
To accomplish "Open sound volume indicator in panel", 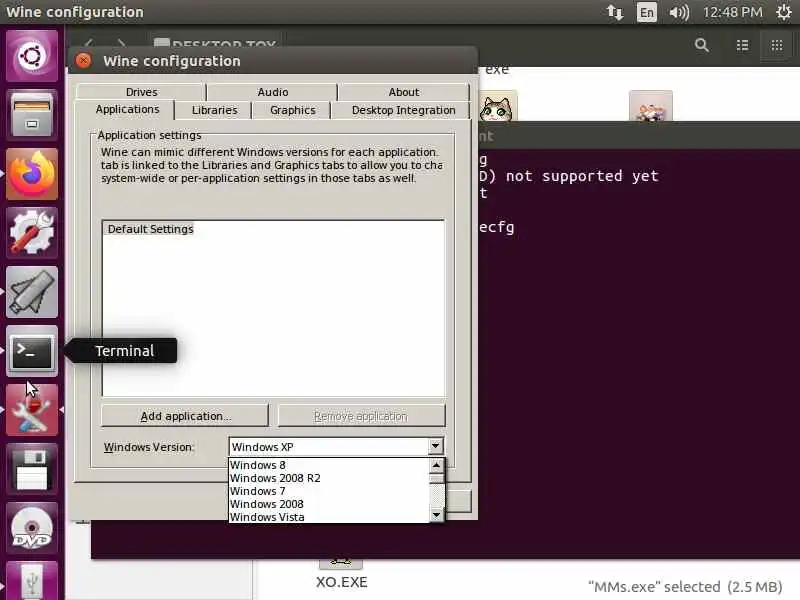I will pyautogui.click(x=679, y=12).
